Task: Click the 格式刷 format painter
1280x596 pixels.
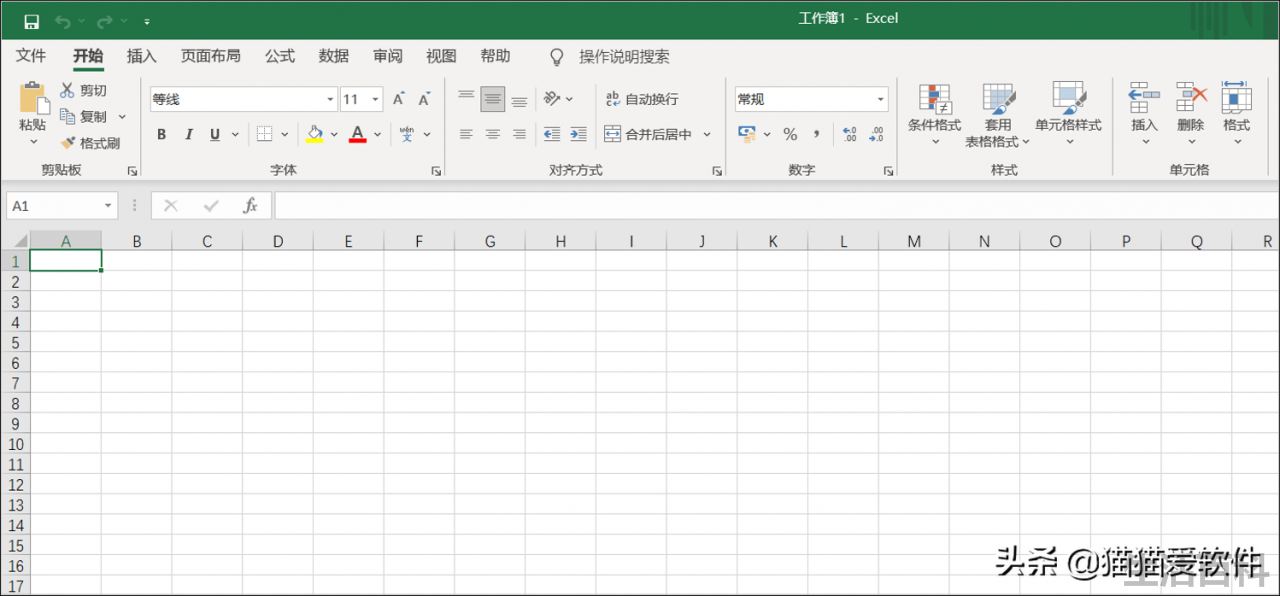Action: tap(90, 143)
